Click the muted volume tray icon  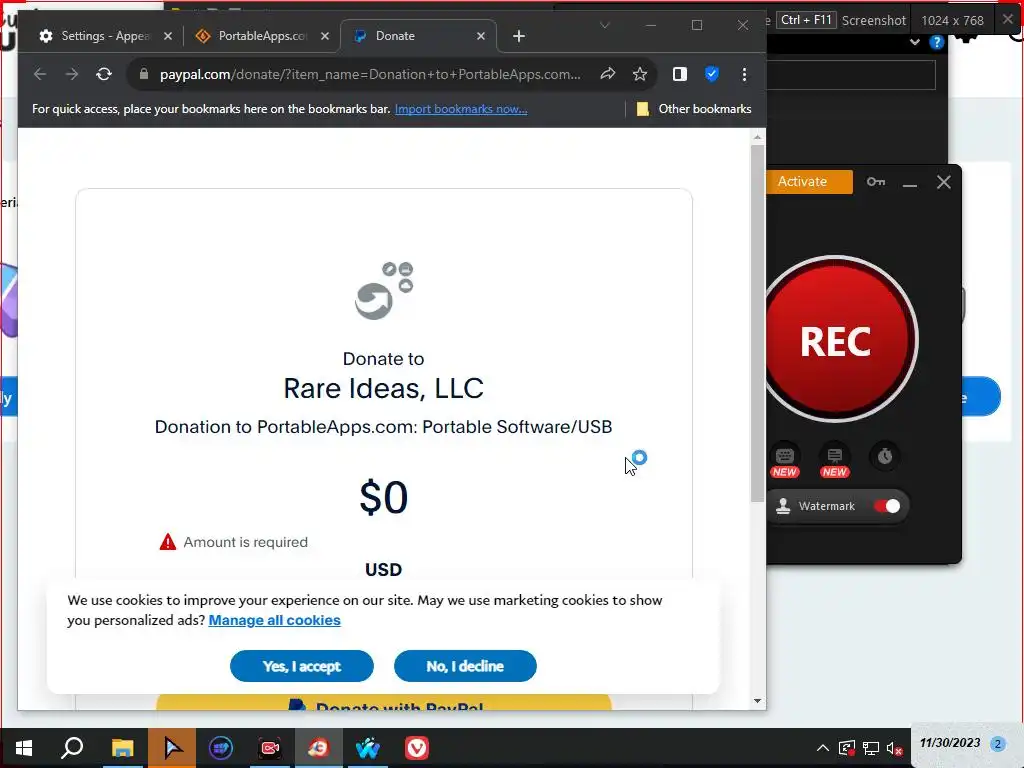click(894, 748)
